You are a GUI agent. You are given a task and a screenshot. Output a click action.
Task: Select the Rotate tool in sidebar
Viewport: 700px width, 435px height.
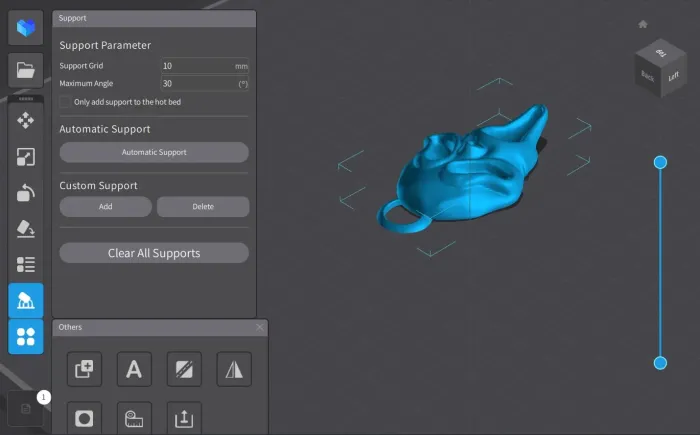pyautogui.click(x=26, y=193)
